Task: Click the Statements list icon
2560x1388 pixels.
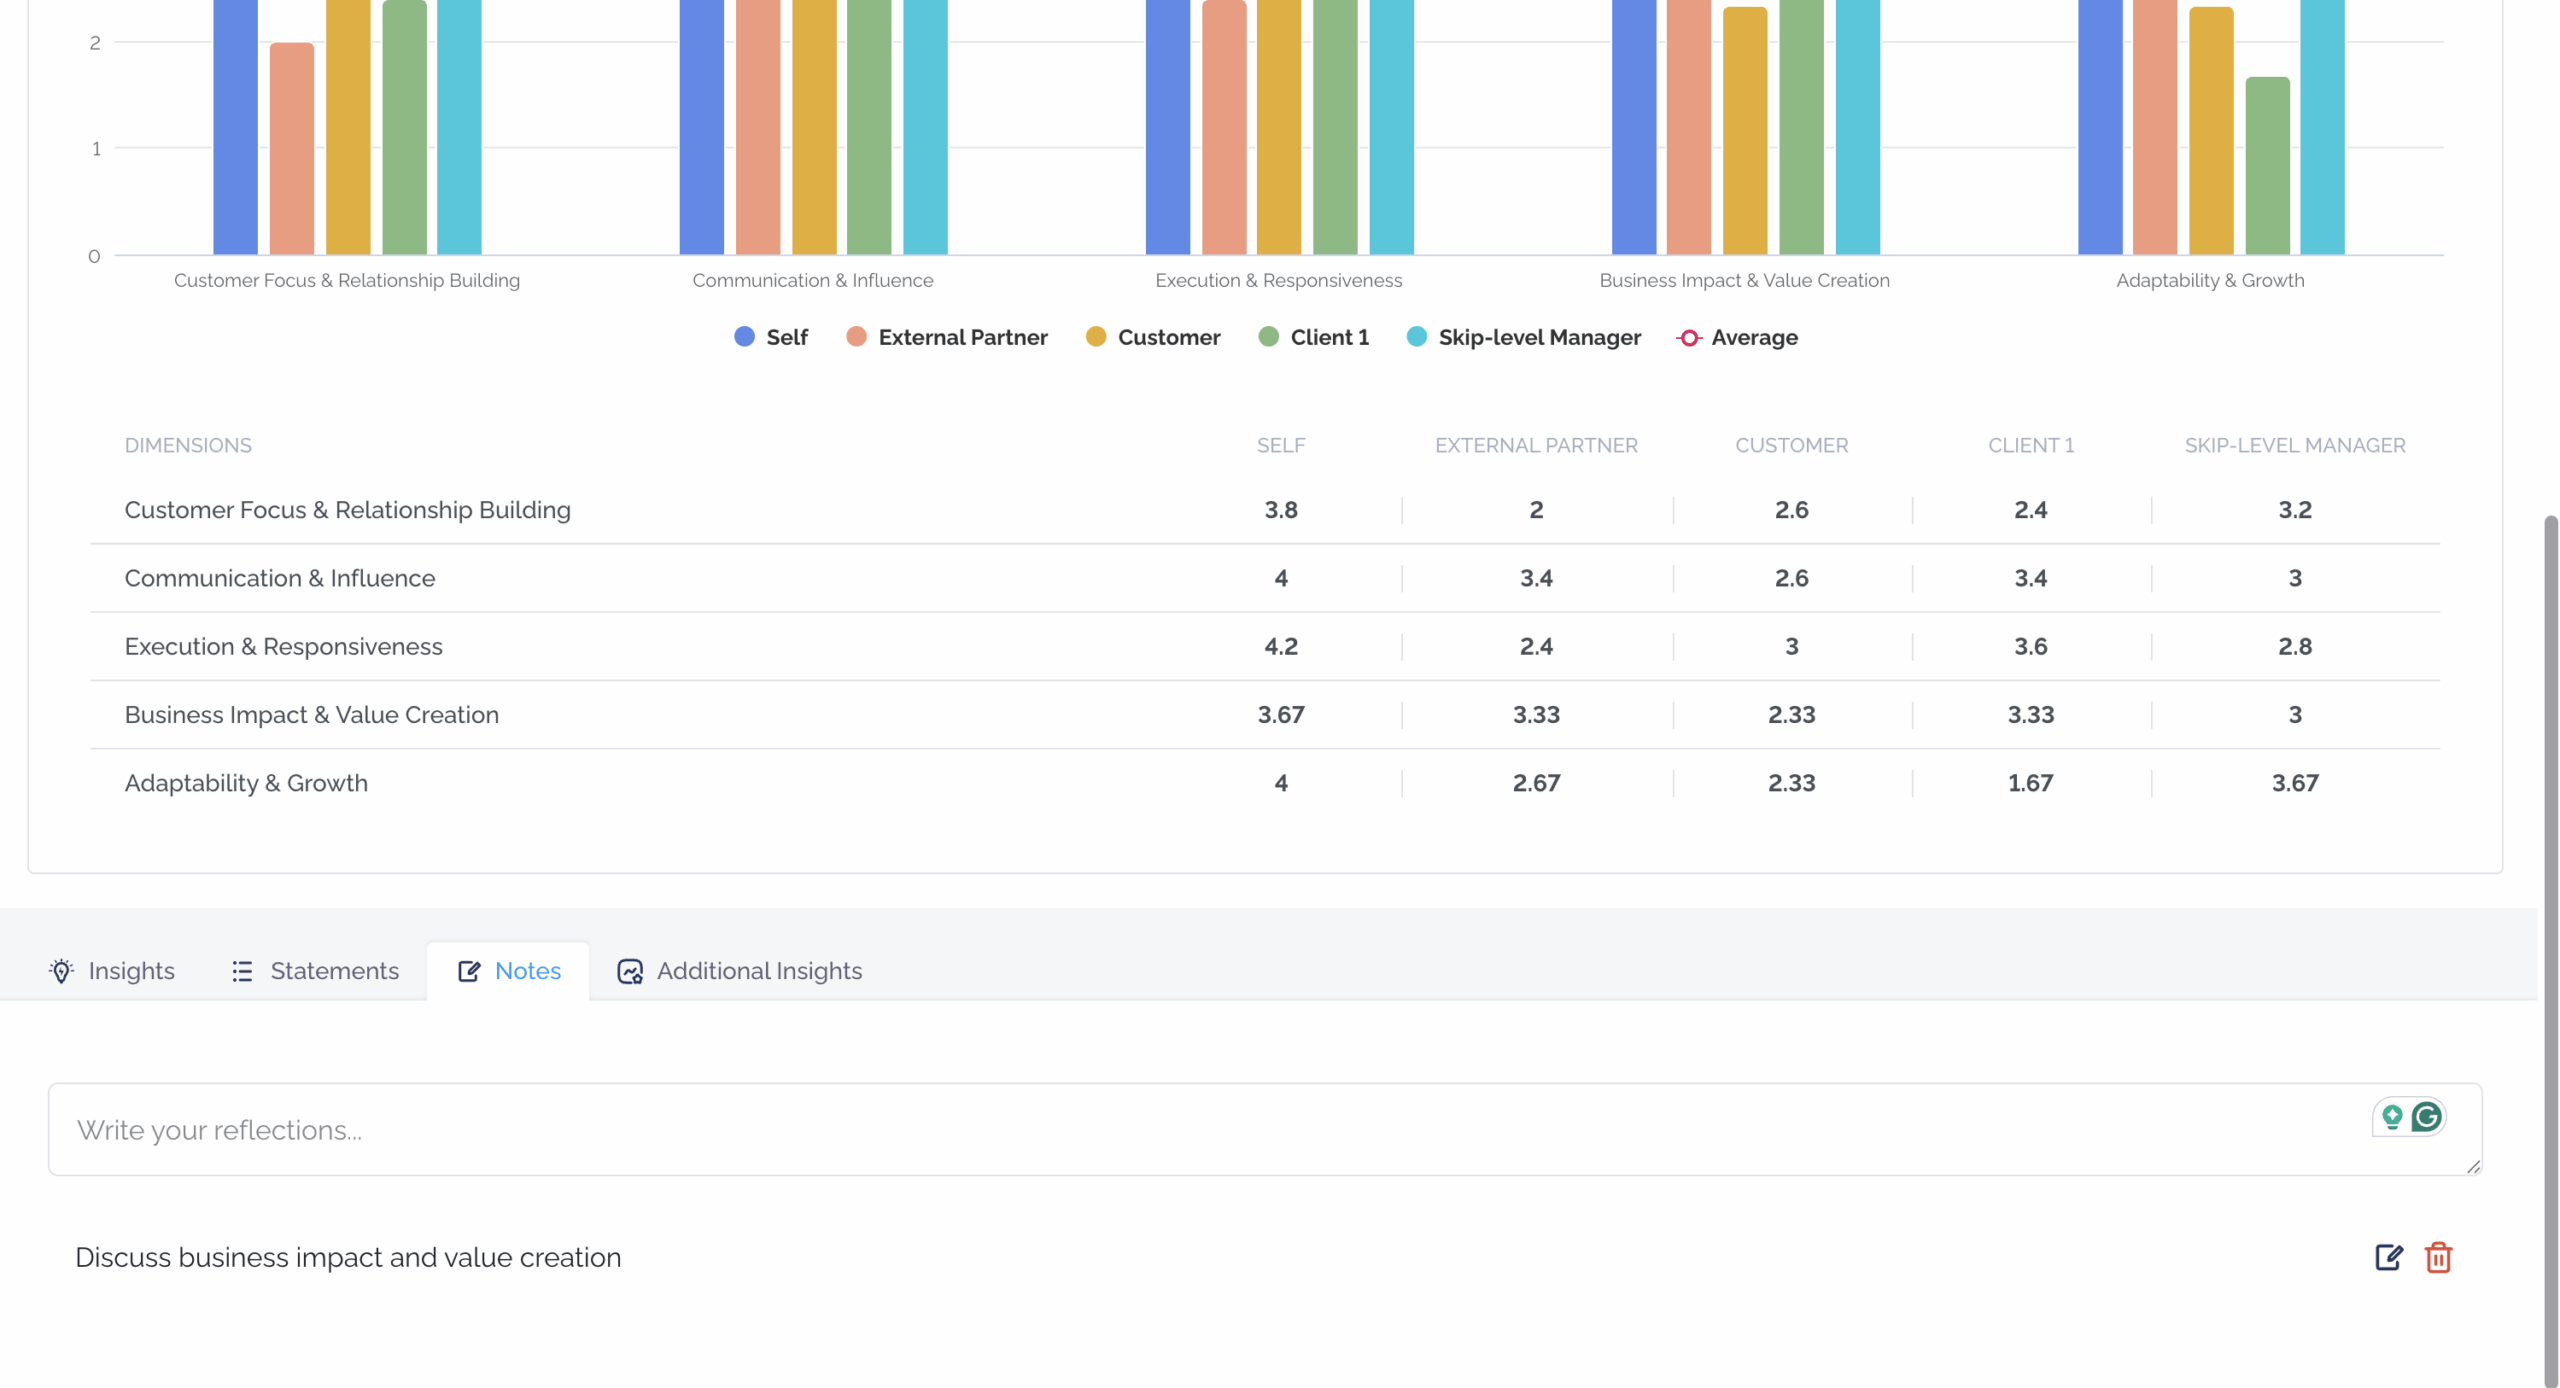Action: click(242, 971)
